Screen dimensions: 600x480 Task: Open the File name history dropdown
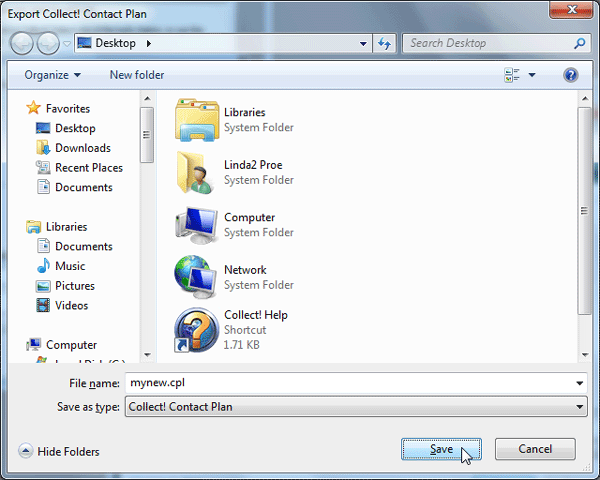point(579,383)
